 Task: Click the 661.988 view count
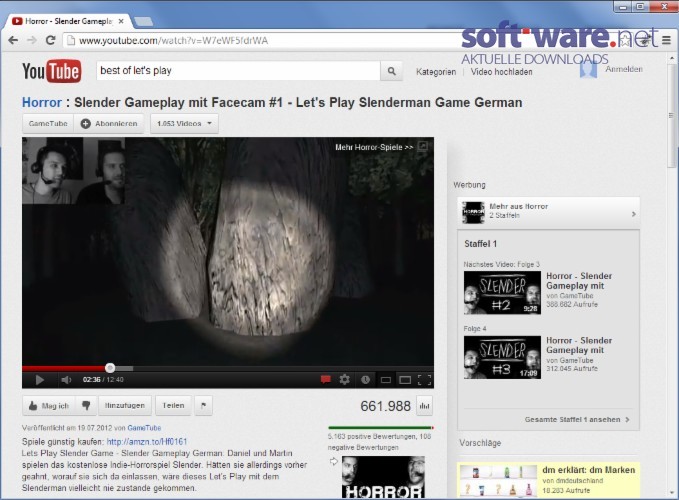385,406
